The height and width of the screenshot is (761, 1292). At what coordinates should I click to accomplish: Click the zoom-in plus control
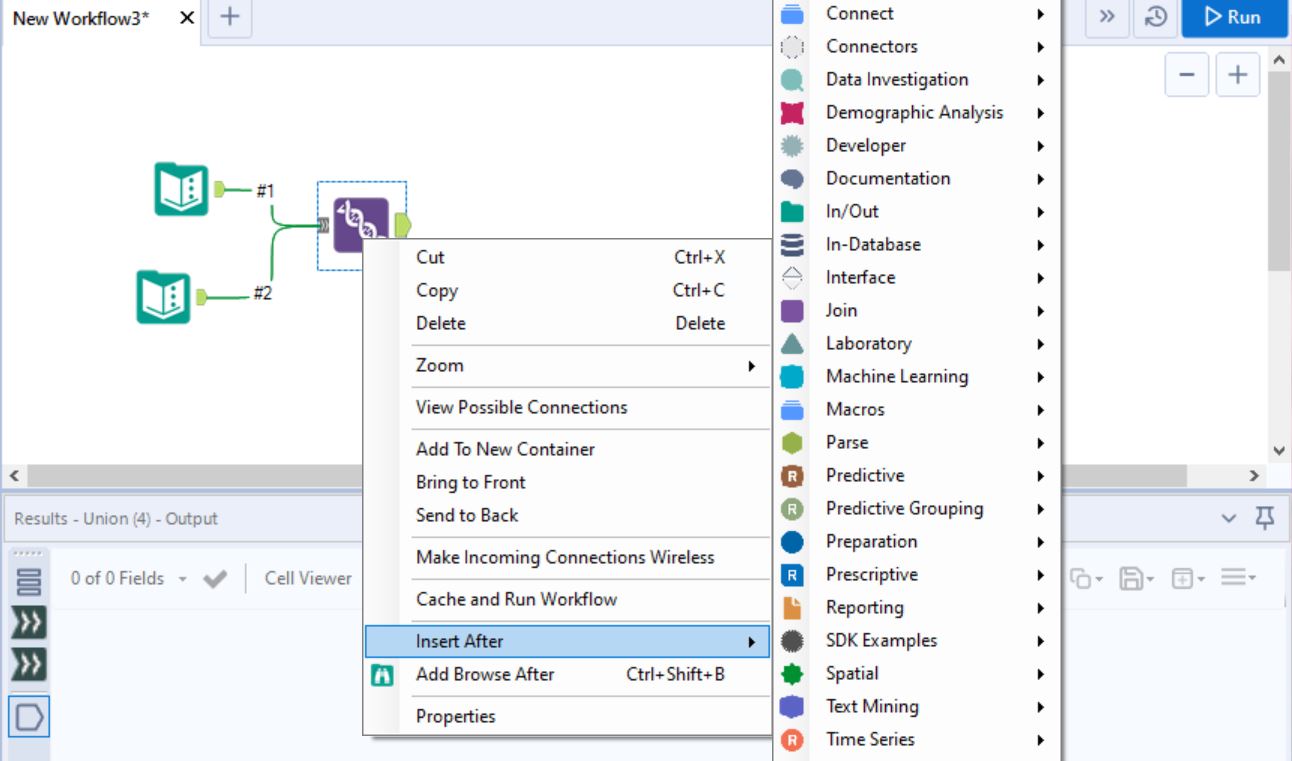(1237, 74)
